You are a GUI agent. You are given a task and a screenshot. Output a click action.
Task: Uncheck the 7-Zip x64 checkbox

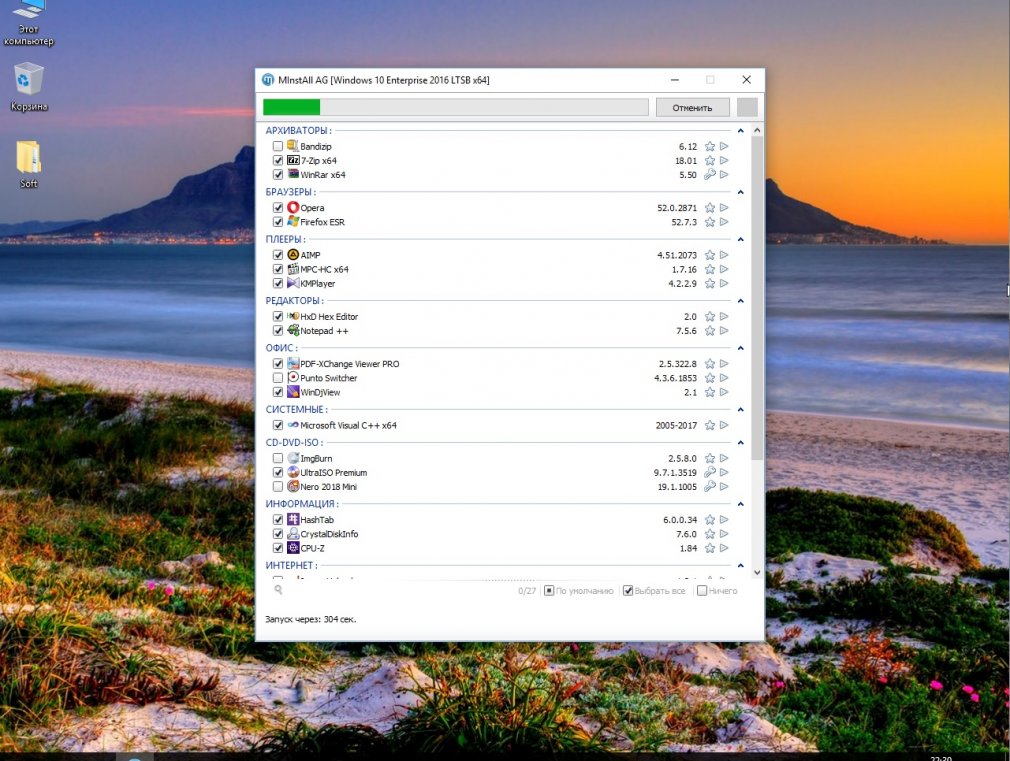coord(278,160)
